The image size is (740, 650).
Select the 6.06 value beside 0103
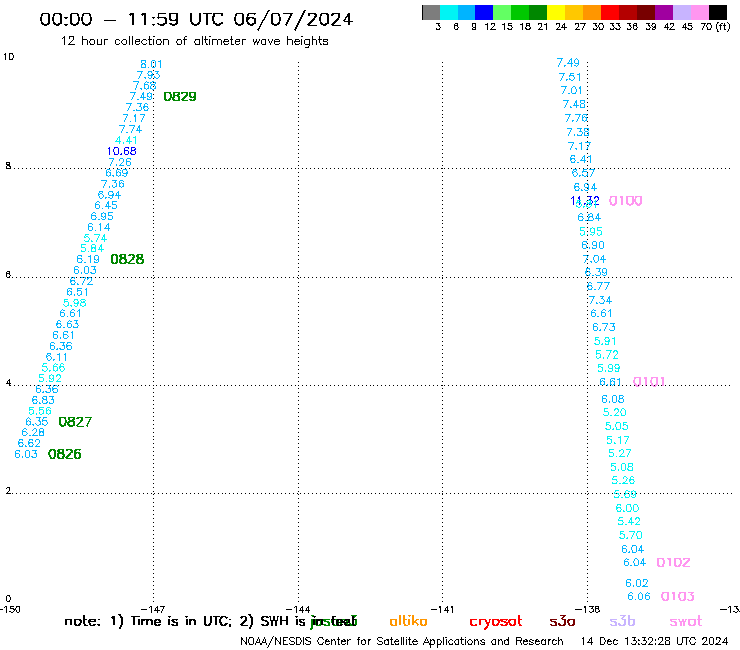point(639,596)
